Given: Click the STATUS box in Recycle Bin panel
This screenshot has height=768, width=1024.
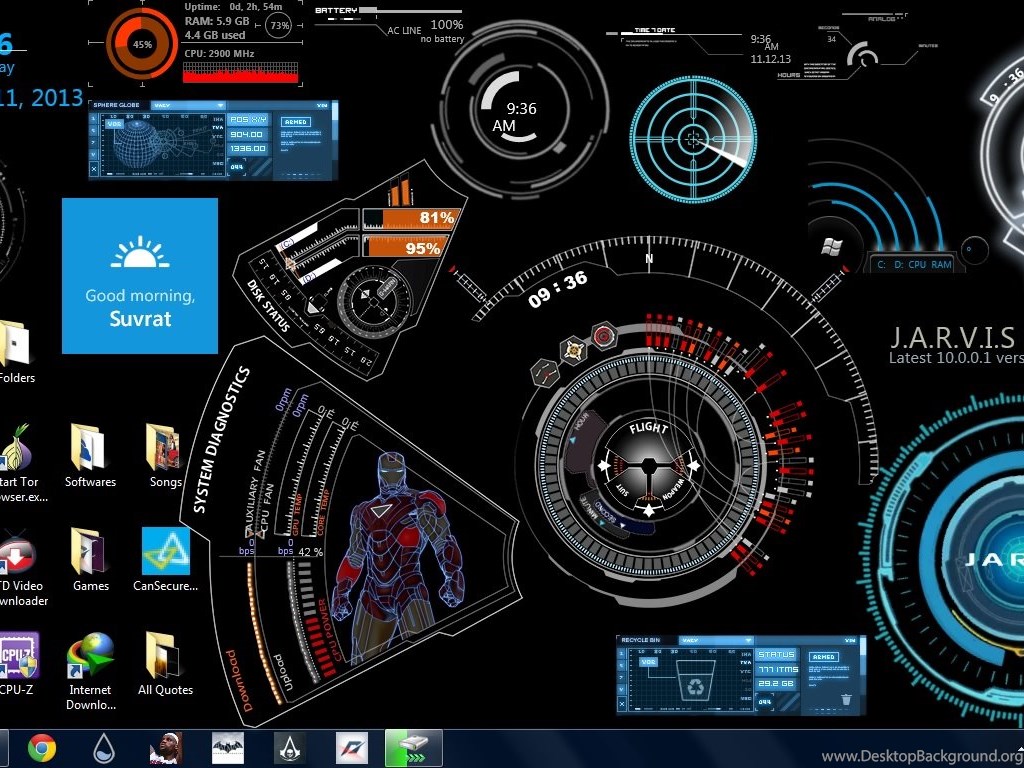Looking at the screenshot, I should pos(776,654).
